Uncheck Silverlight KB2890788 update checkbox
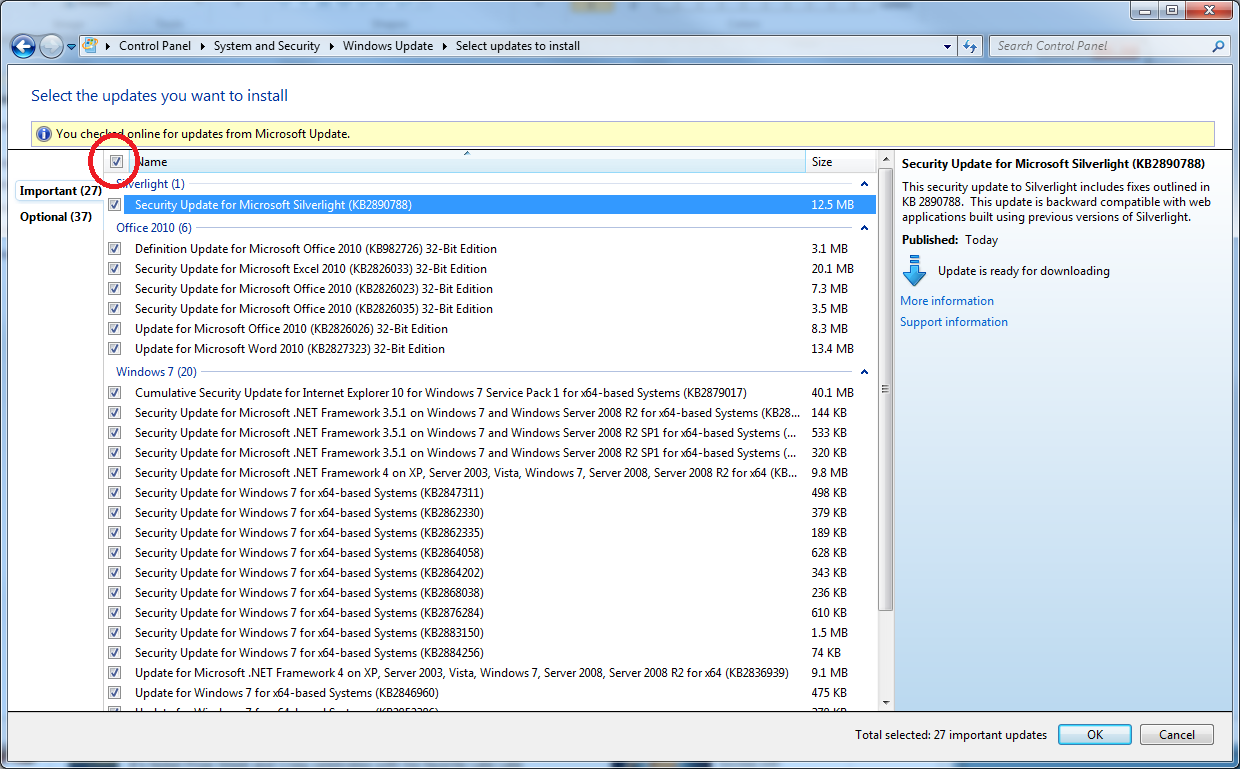 (115, 205)
